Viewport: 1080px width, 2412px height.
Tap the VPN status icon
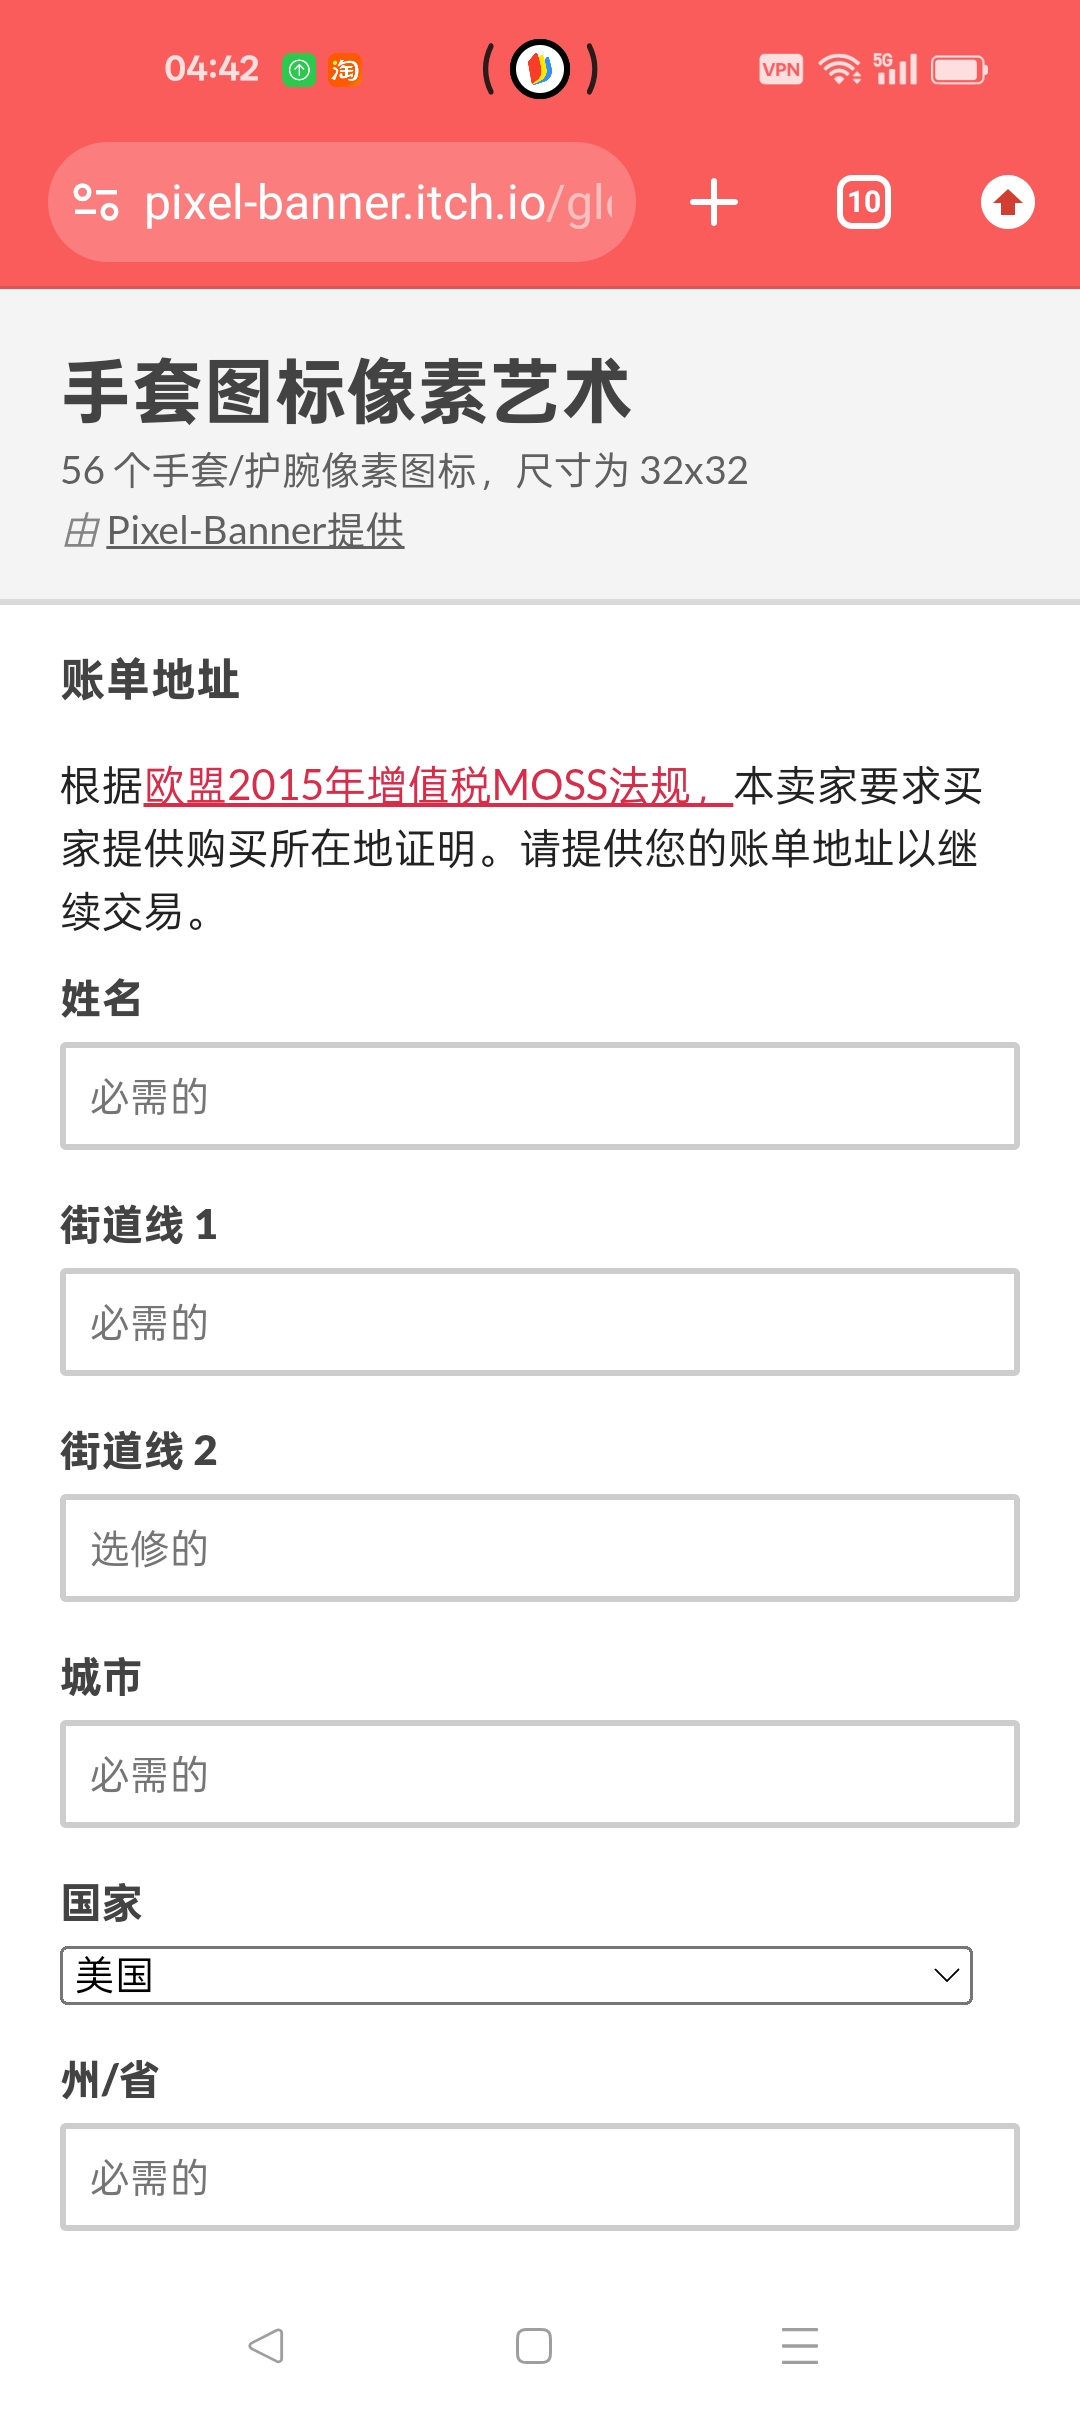[781, 69]
